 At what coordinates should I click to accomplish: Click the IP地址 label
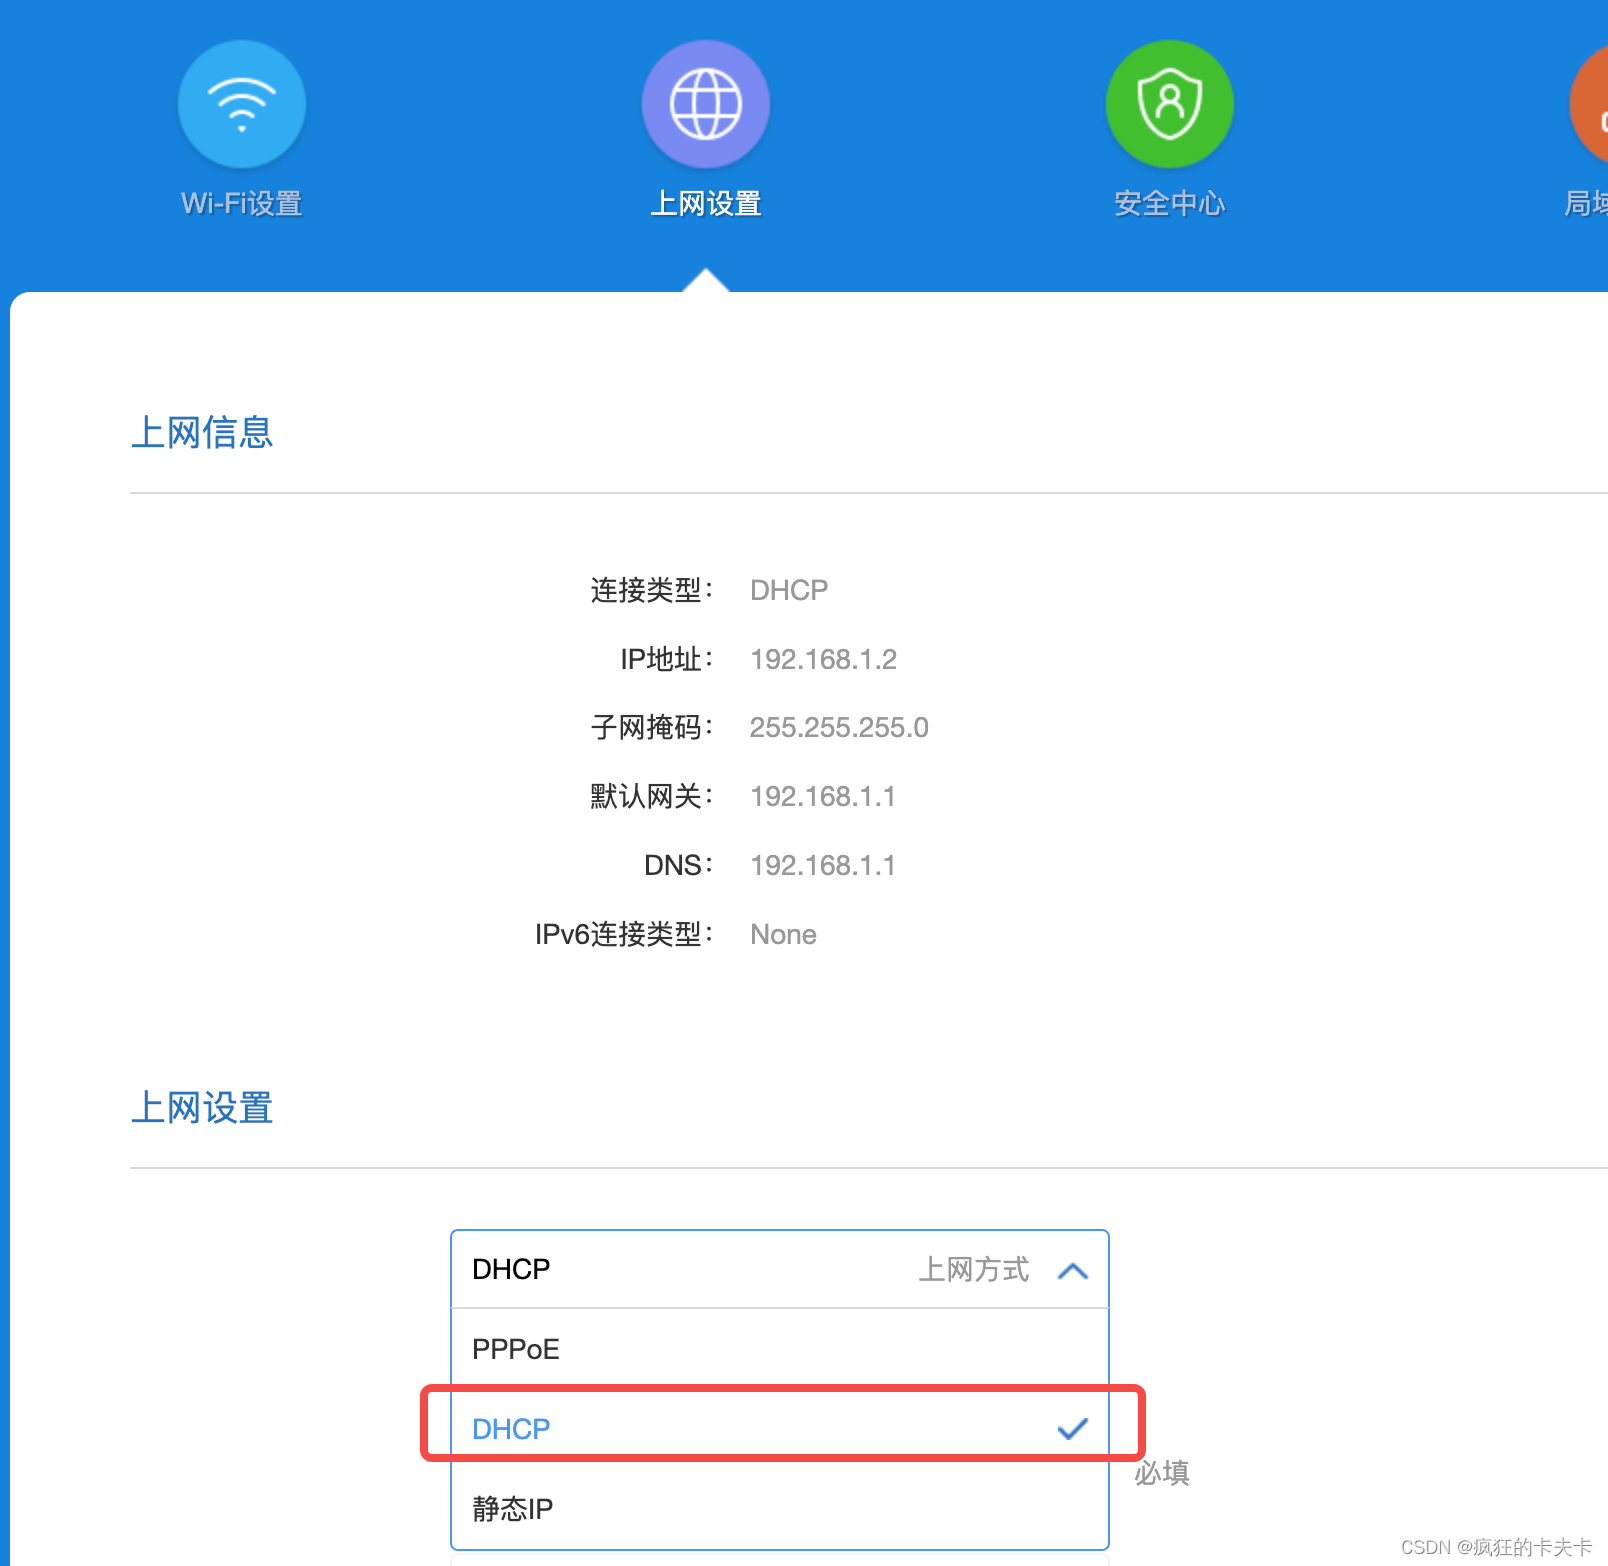click(667, 659)
